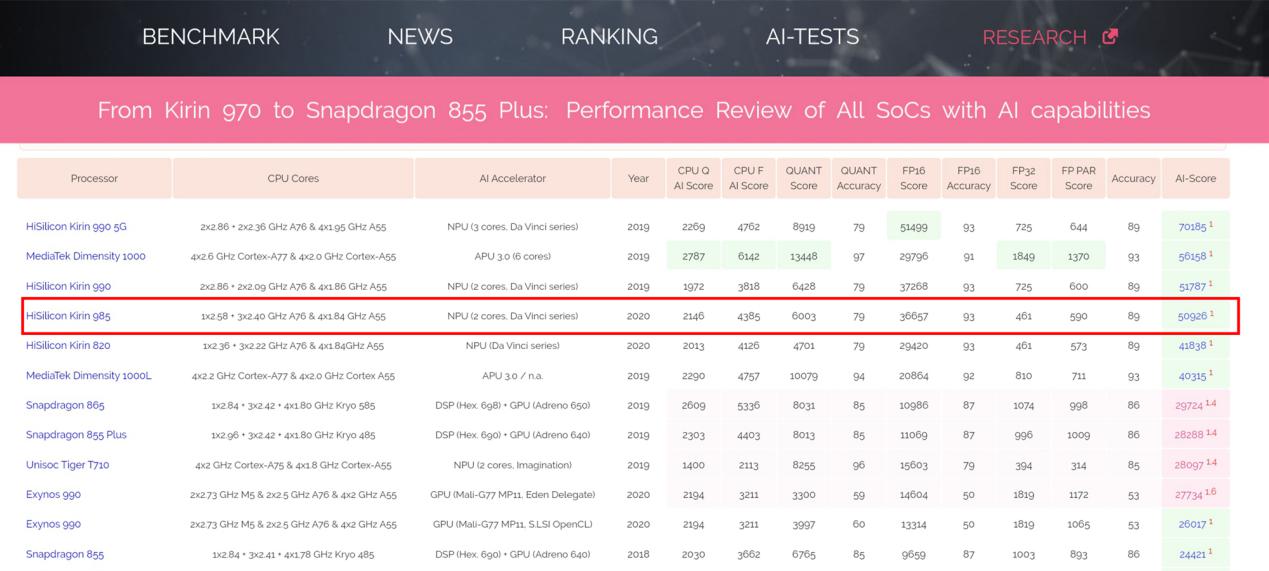Click the AI-Score 27734 value

[1190, 495]
